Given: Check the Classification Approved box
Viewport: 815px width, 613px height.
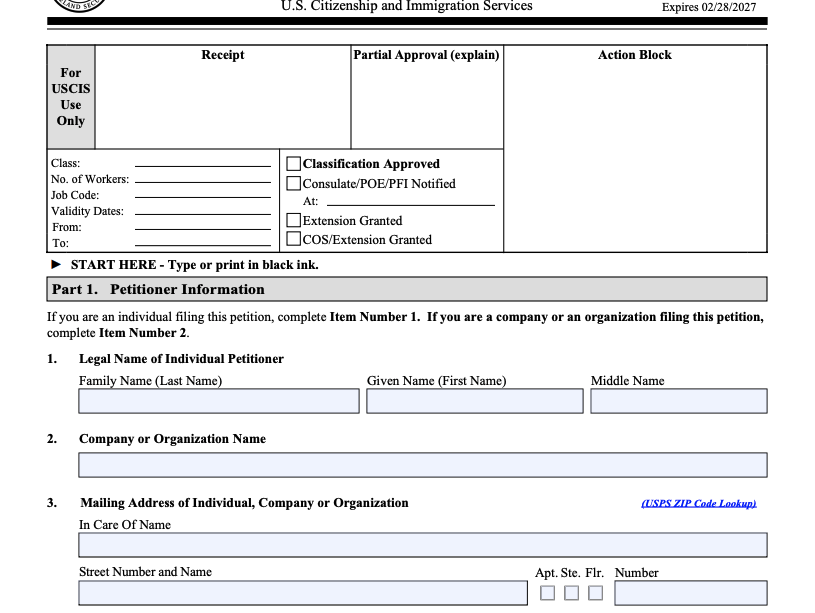Looking at the screenshot, I should point(294,164).
